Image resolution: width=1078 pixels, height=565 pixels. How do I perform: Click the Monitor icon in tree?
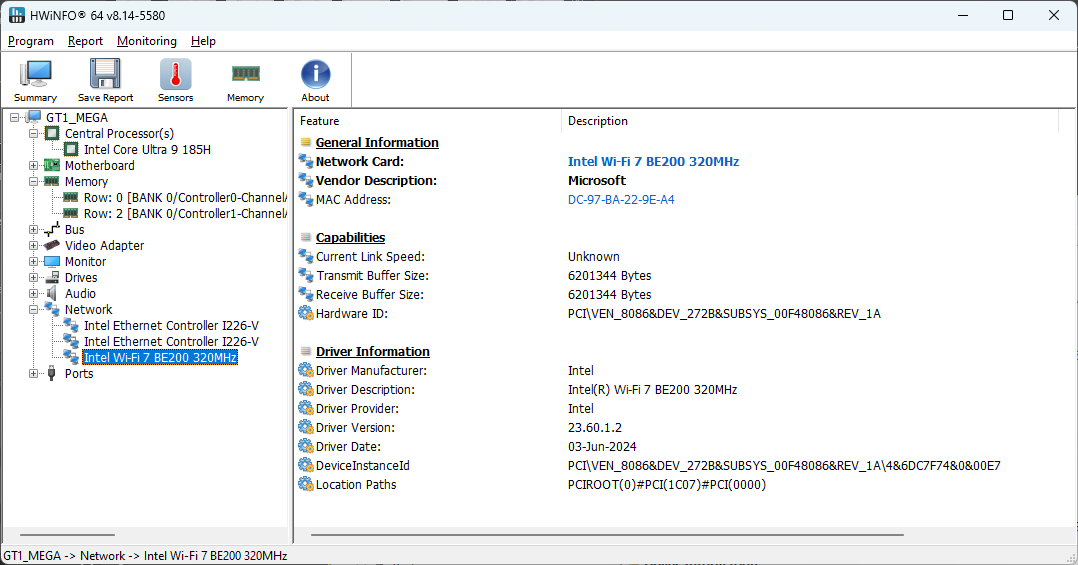52,261
